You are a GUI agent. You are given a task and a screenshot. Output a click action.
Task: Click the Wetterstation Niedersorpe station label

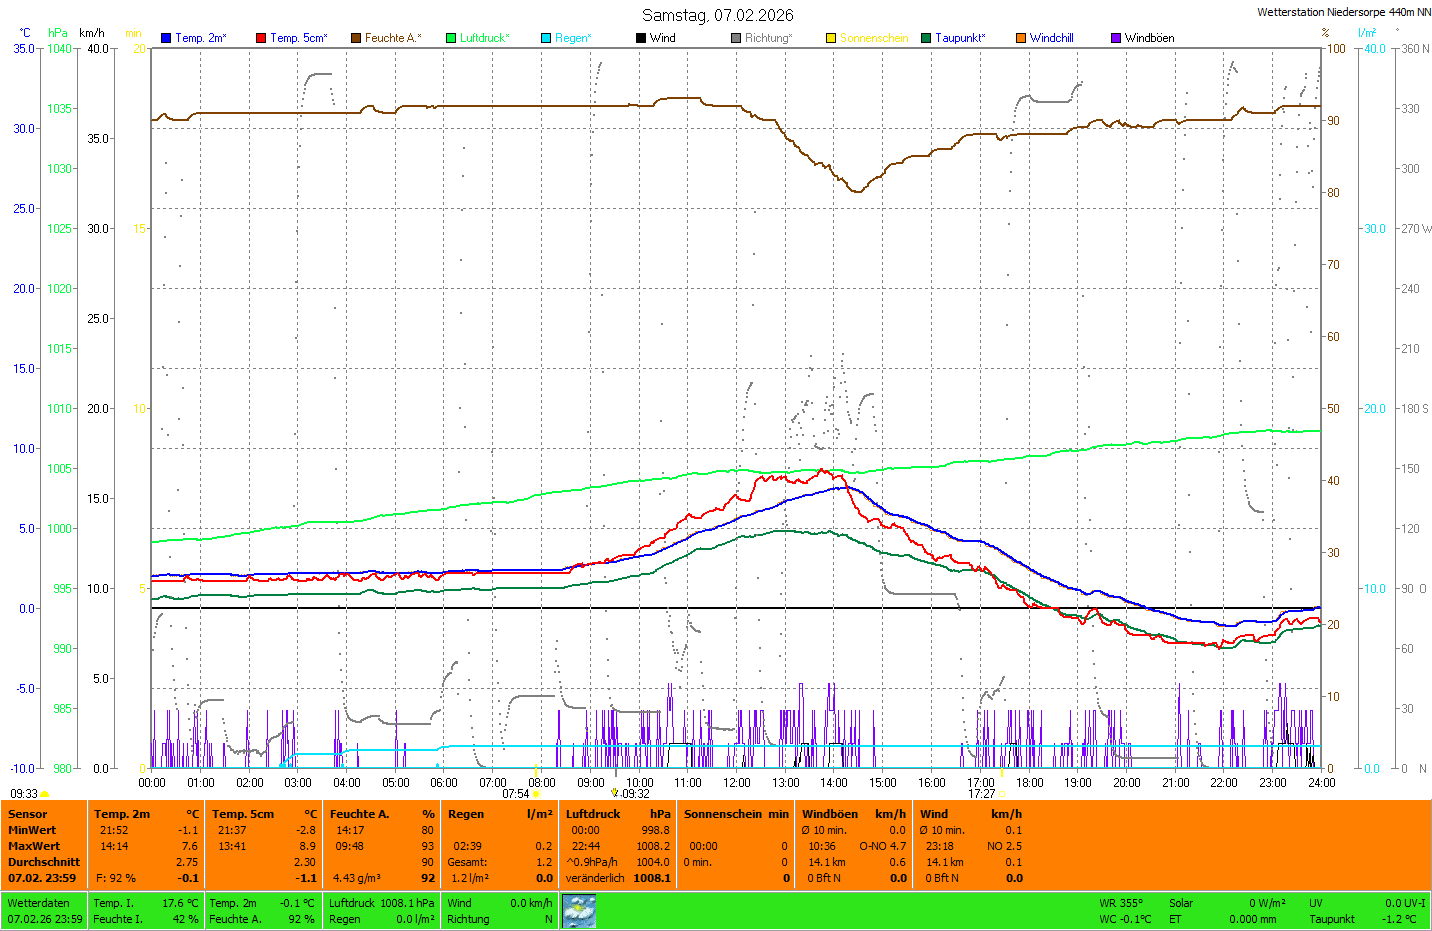1343,12
